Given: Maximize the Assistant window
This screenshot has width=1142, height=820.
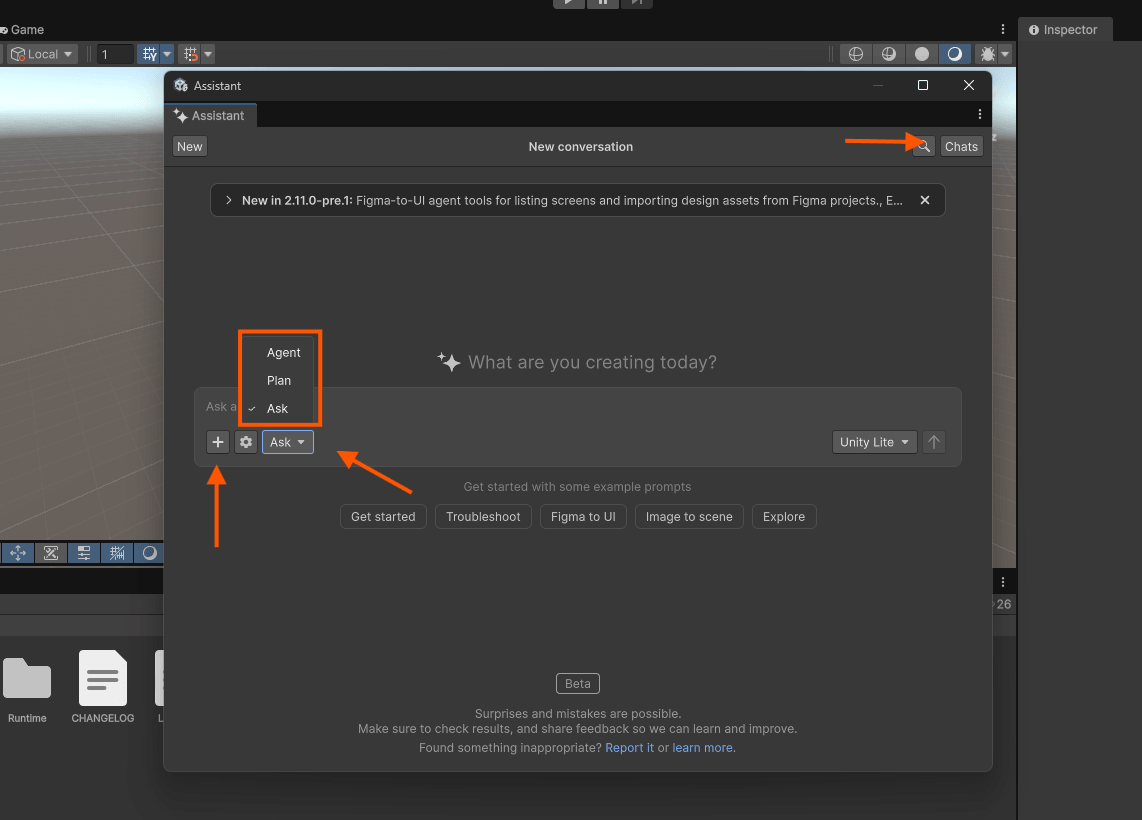Looking at the screenshot, I should [923, 85].
